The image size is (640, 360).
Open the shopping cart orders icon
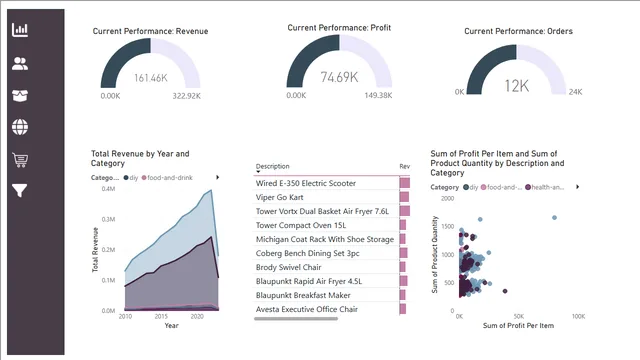[20, 160]
